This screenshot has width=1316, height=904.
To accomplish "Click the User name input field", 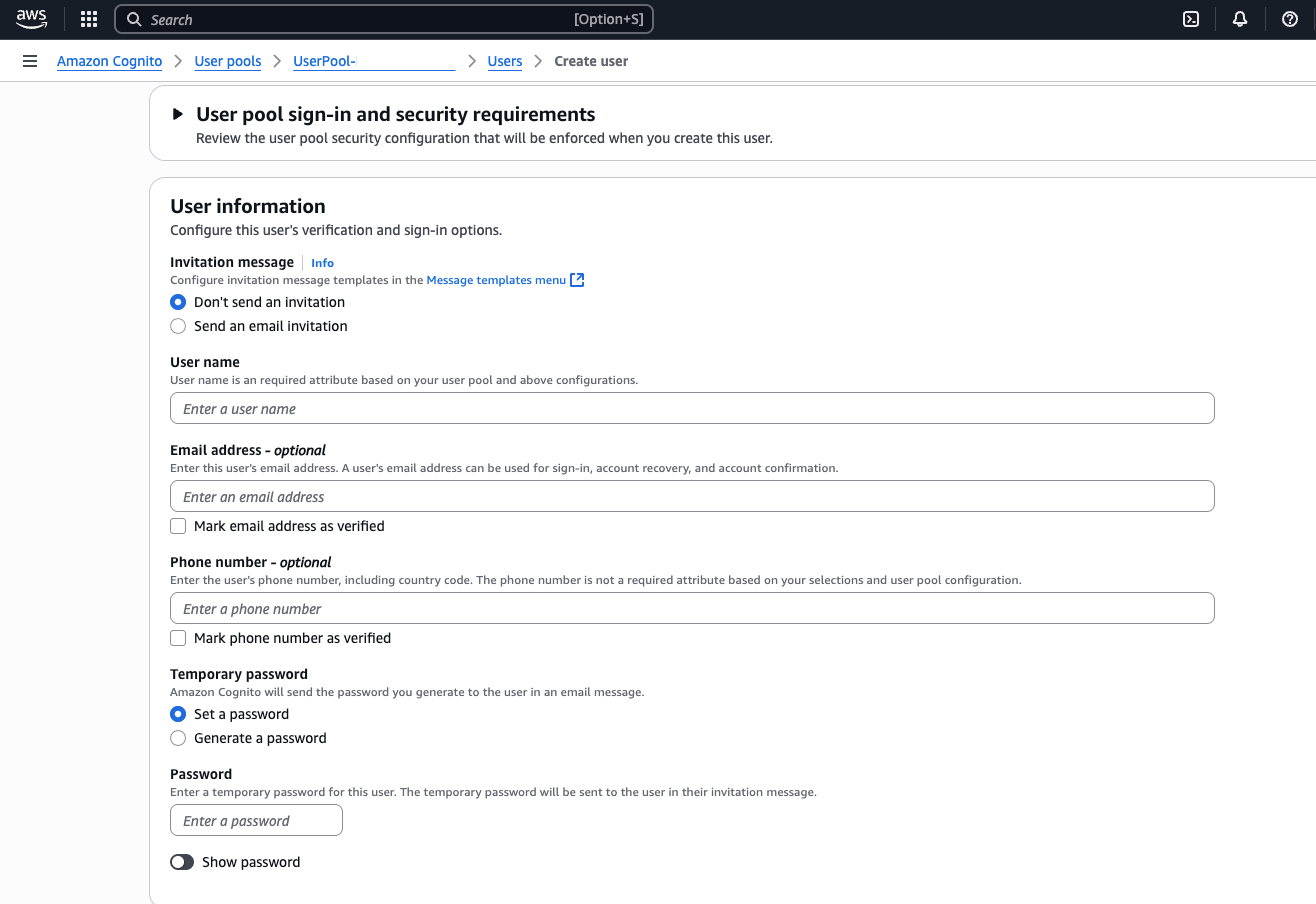I will click(692, 408).
